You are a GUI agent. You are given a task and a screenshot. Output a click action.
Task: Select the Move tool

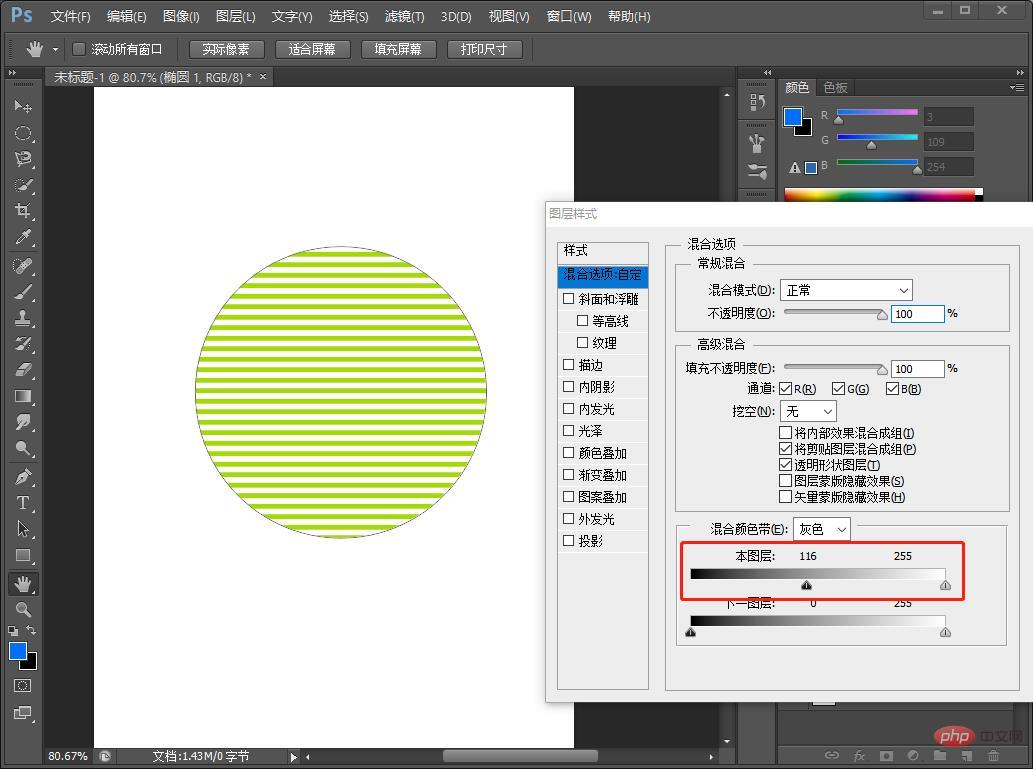[22, 105]
